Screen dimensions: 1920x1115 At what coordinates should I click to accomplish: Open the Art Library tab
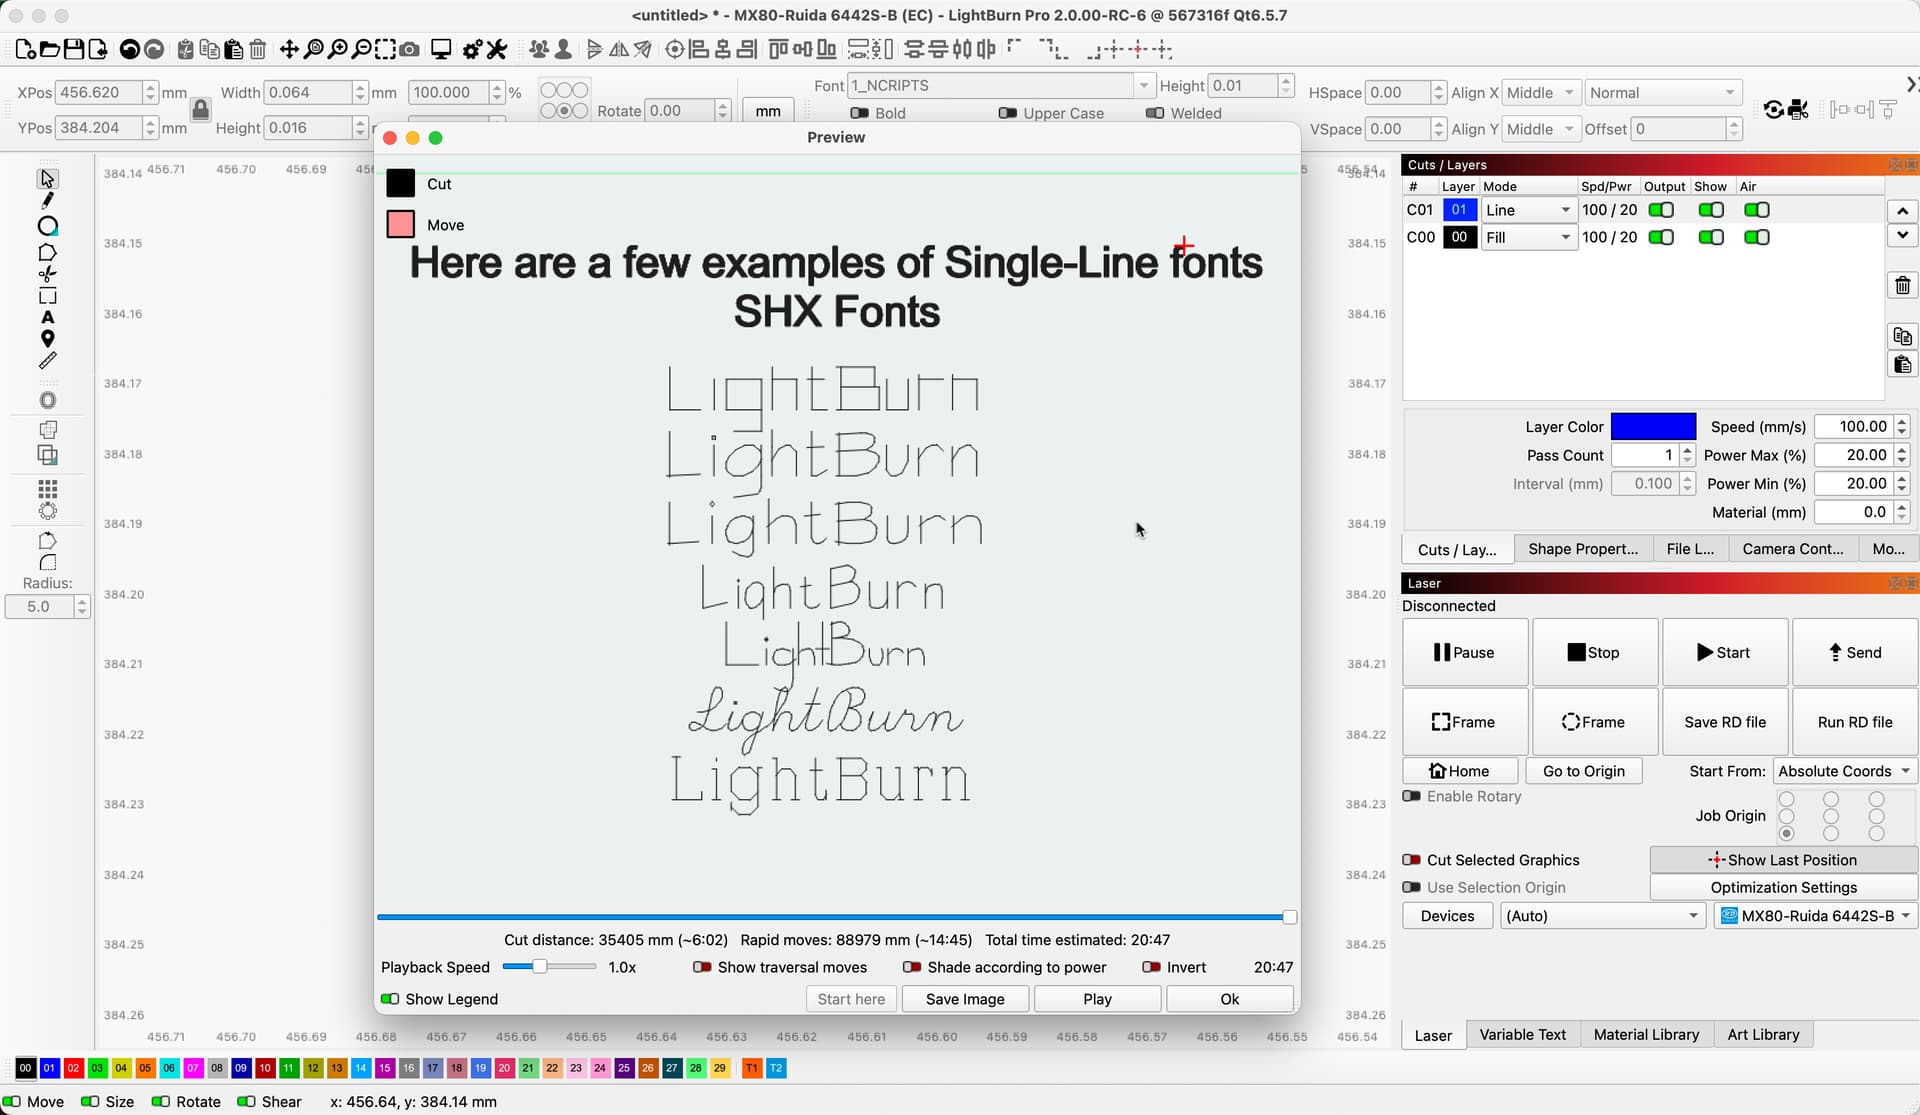1763,1035
